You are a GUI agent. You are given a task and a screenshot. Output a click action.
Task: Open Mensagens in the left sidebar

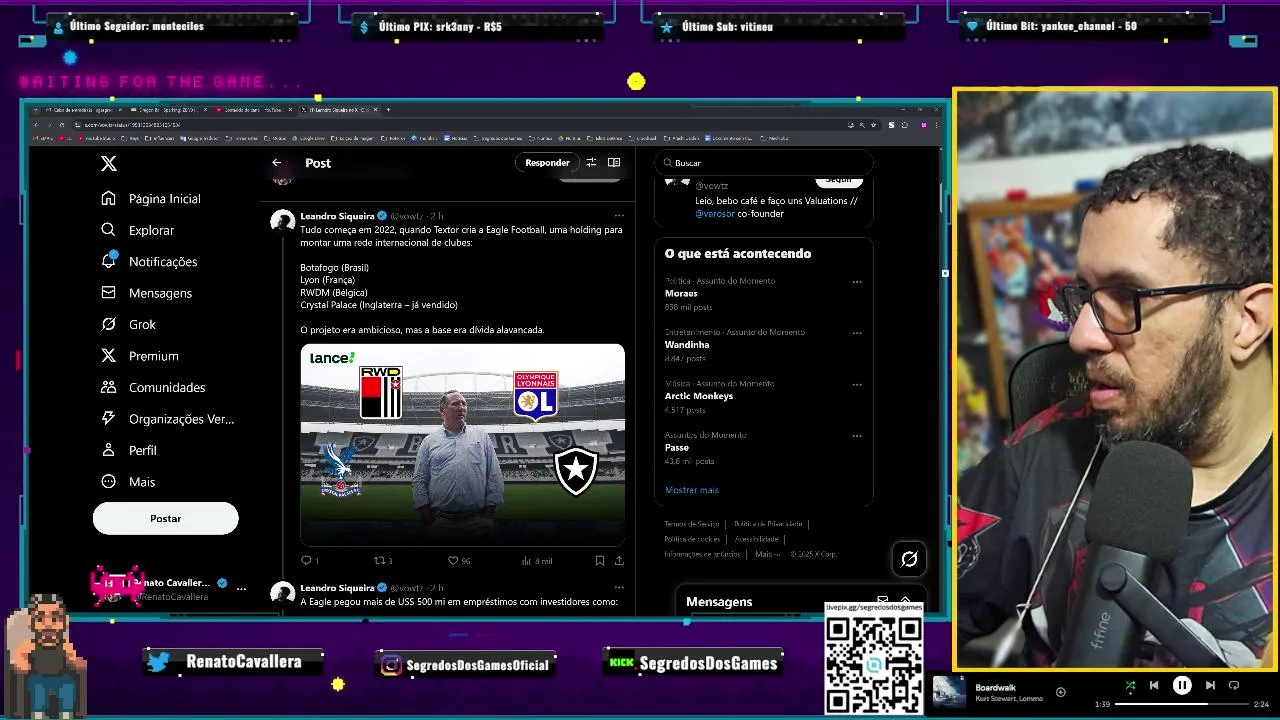pyautogui.click(x=147, y=293)
